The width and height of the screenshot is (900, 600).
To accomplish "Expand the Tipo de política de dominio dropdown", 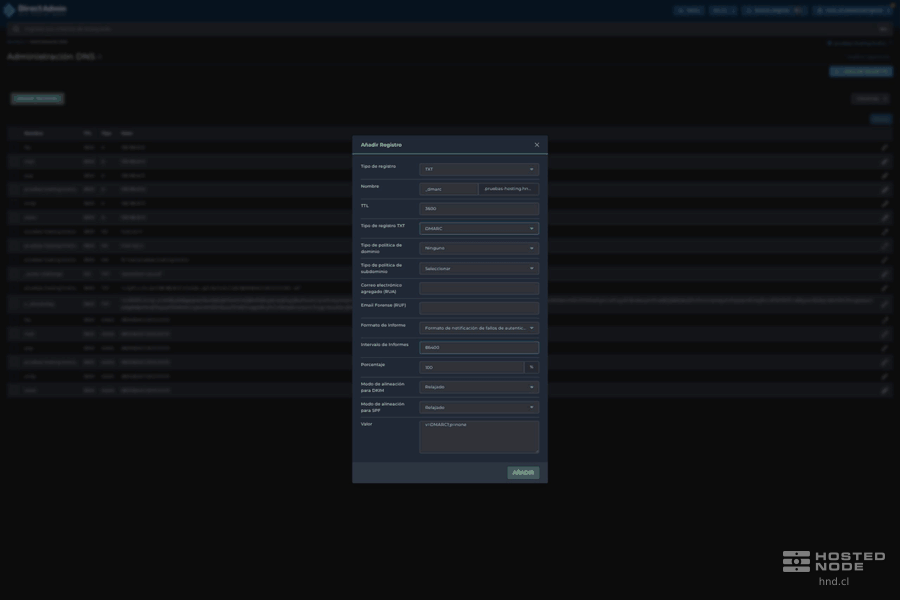I will pos(479,248).
